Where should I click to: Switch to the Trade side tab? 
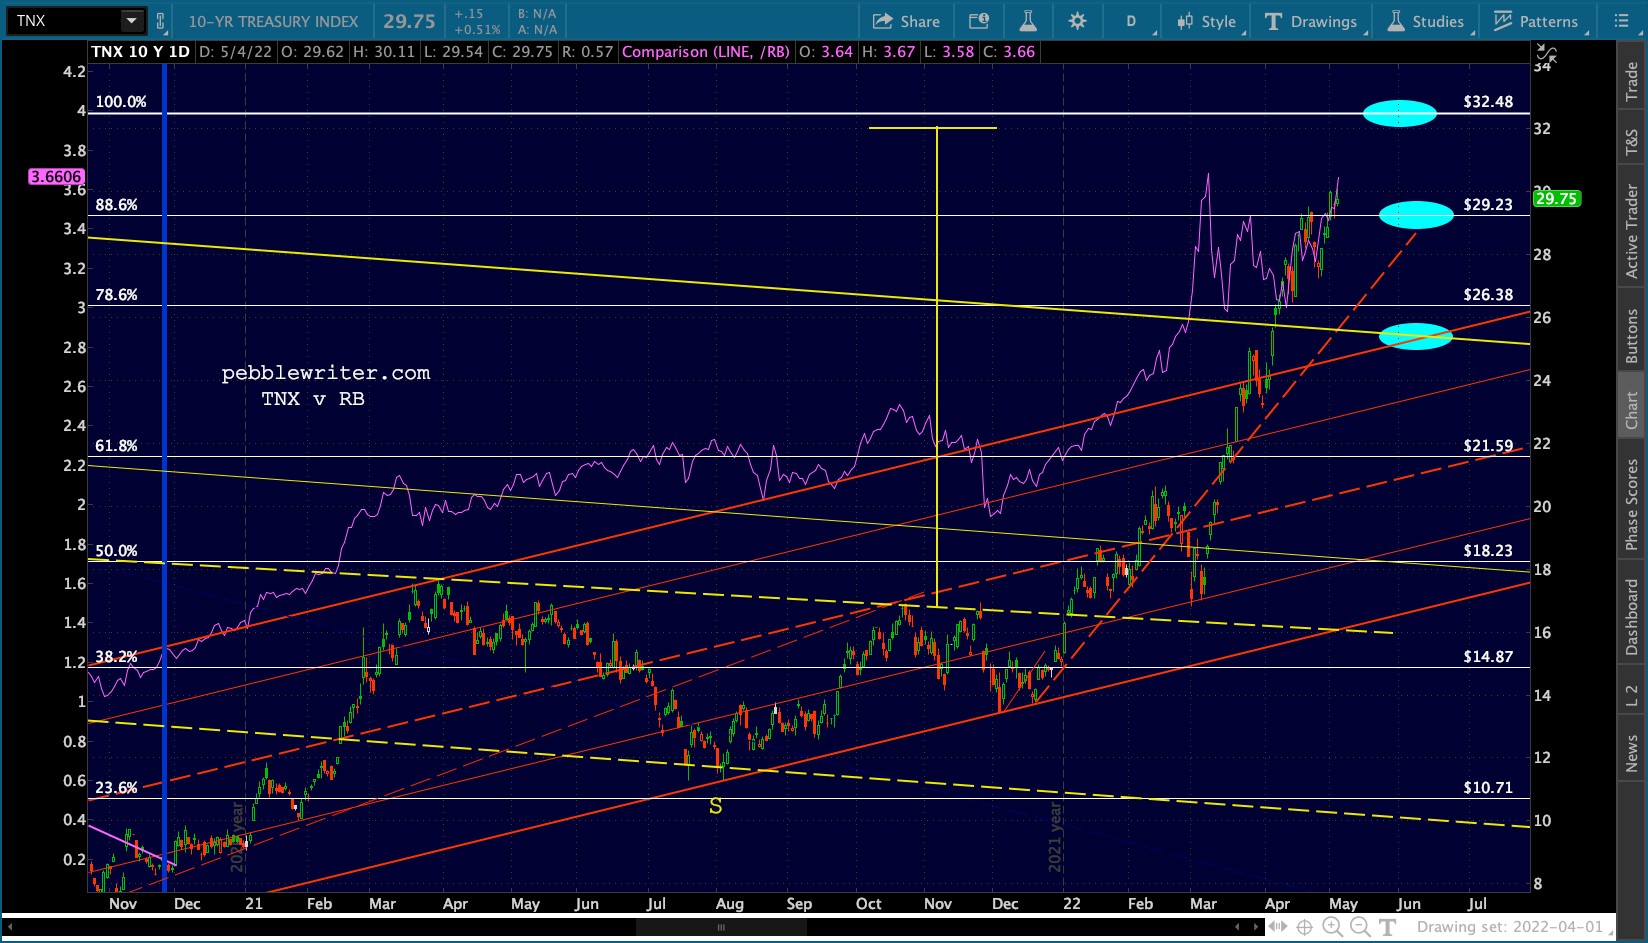click(x=1632, y=81)
